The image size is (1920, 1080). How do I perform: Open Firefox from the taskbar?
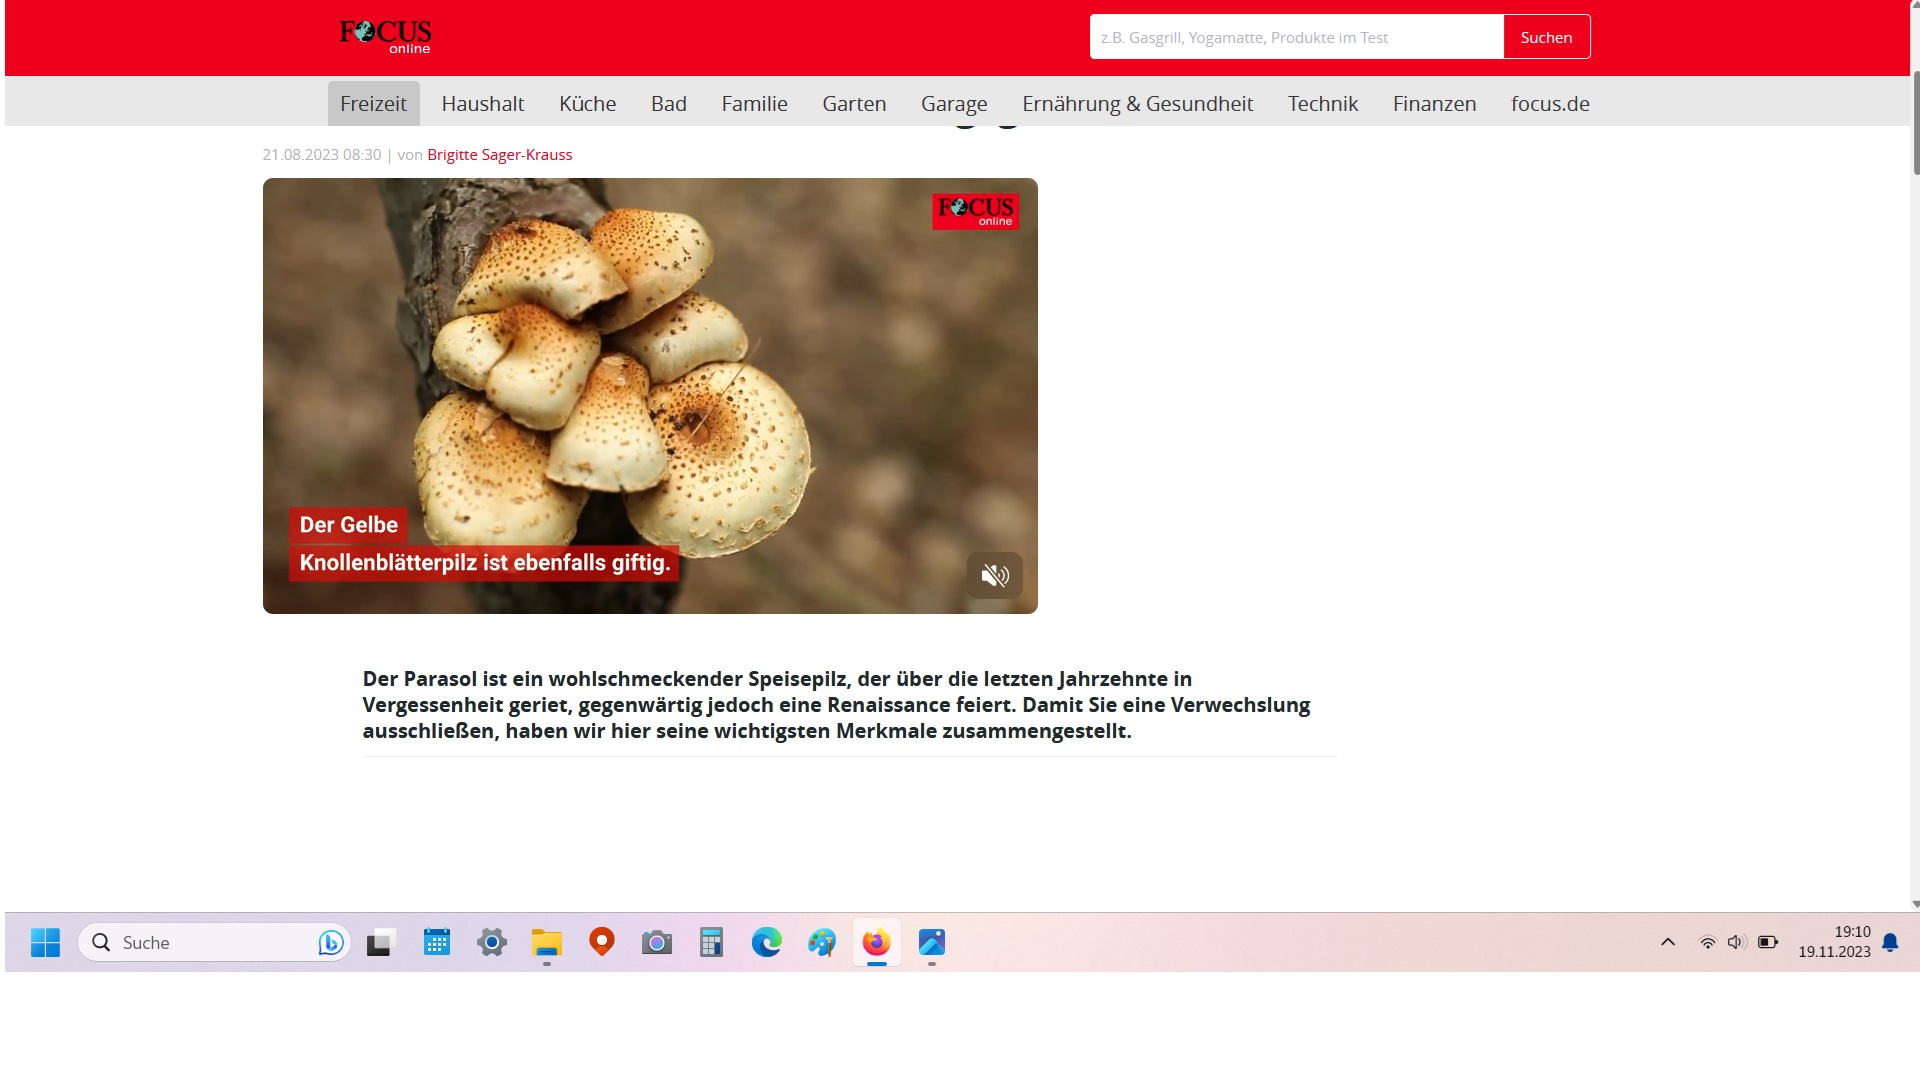tap(876, 942)
